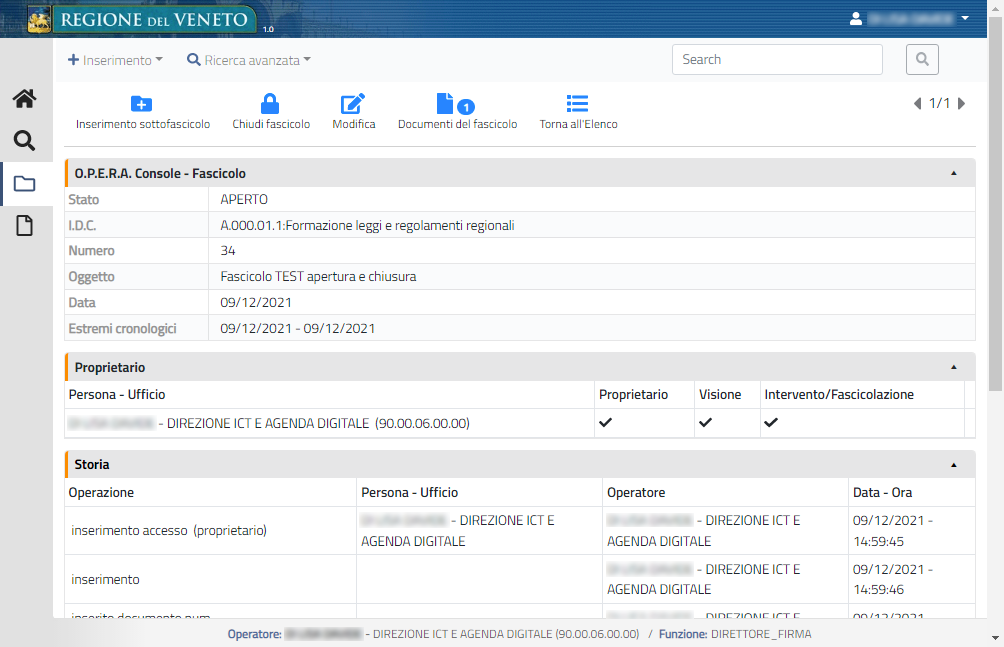The width and height of the screenshot is (1004, 647).
Task: Click the 1/1 page counter
Action: click(939, 103)
